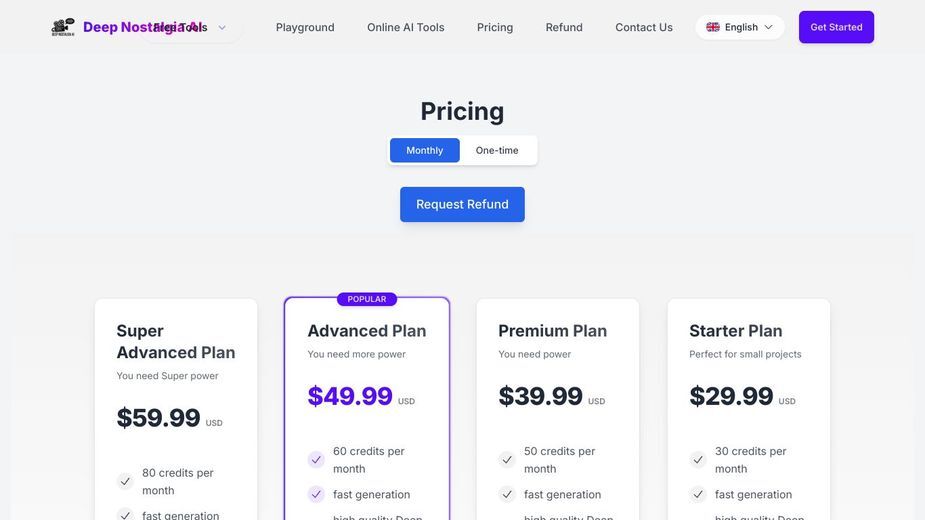Viewport: 925px width, 520px height.
Task: Select Monthly billing option
Action: coord(425,151)
